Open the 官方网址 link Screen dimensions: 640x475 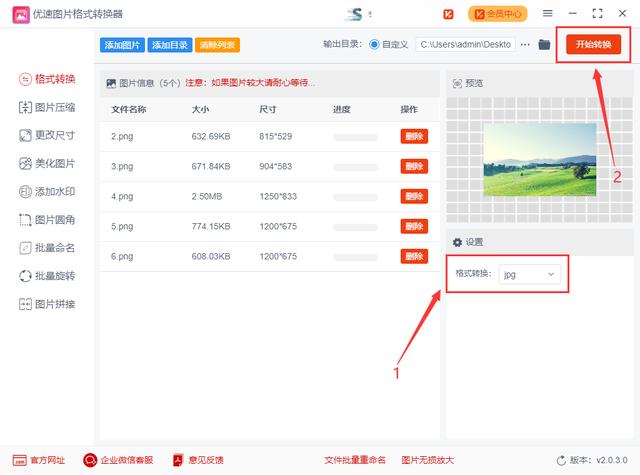pyautogui.click(x=39, y=460)
